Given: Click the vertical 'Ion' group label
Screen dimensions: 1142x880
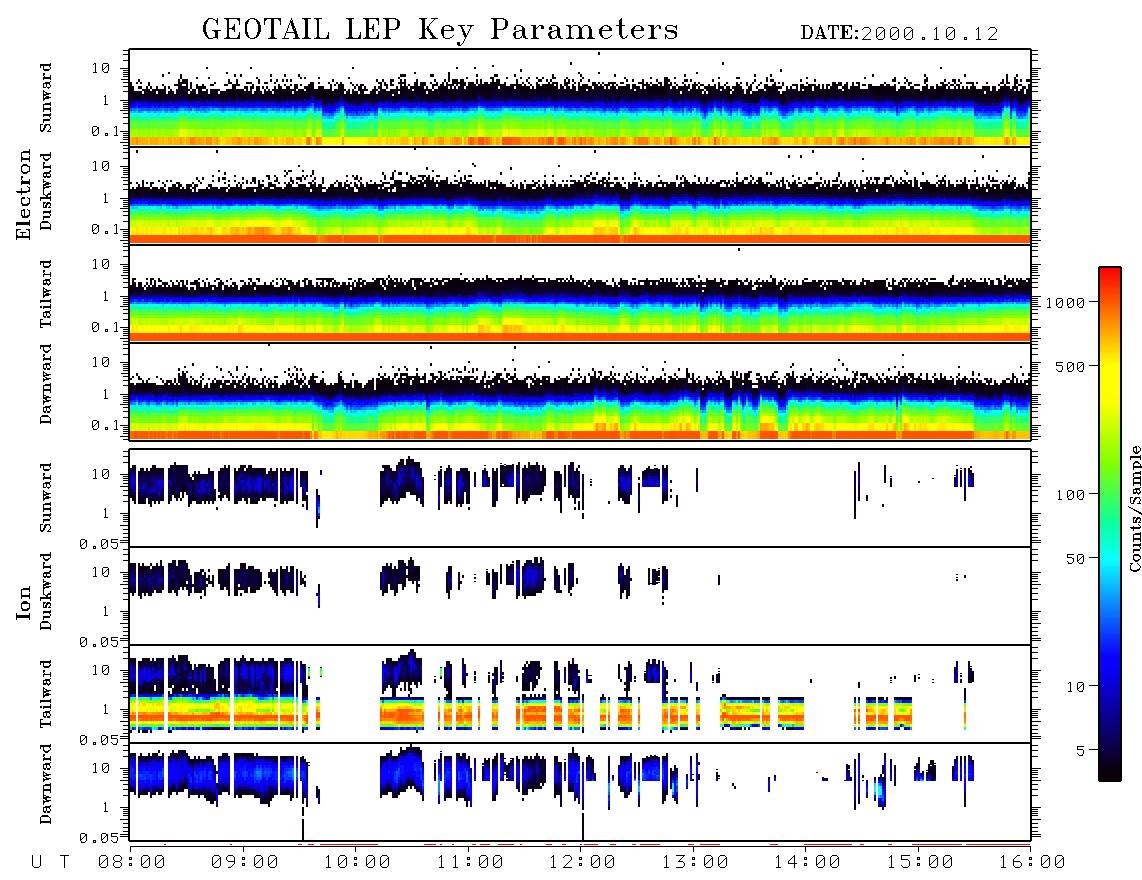Looking at the screenshot, I should click(24, 602).
